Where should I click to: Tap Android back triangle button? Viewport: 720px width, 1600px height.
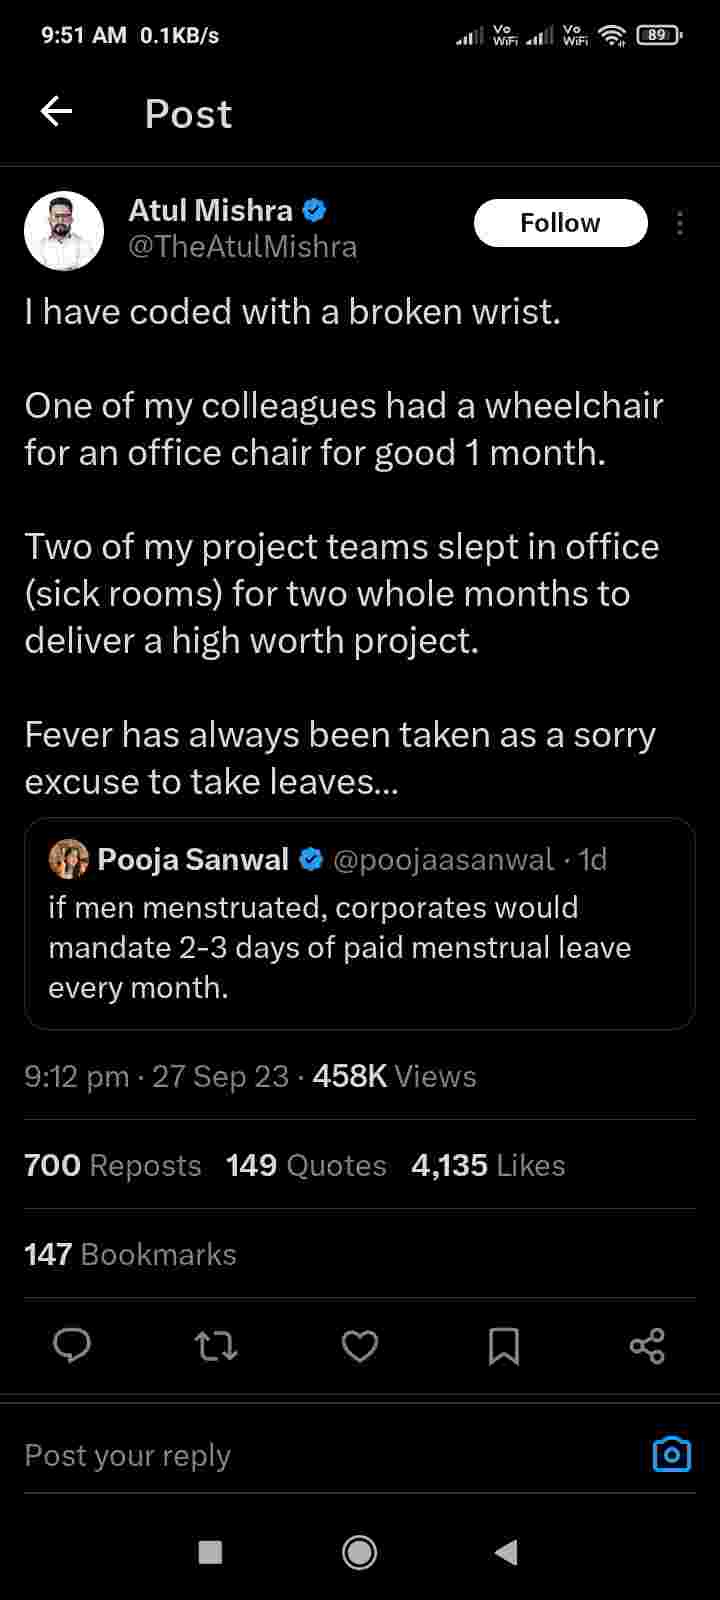point(507,1551)
